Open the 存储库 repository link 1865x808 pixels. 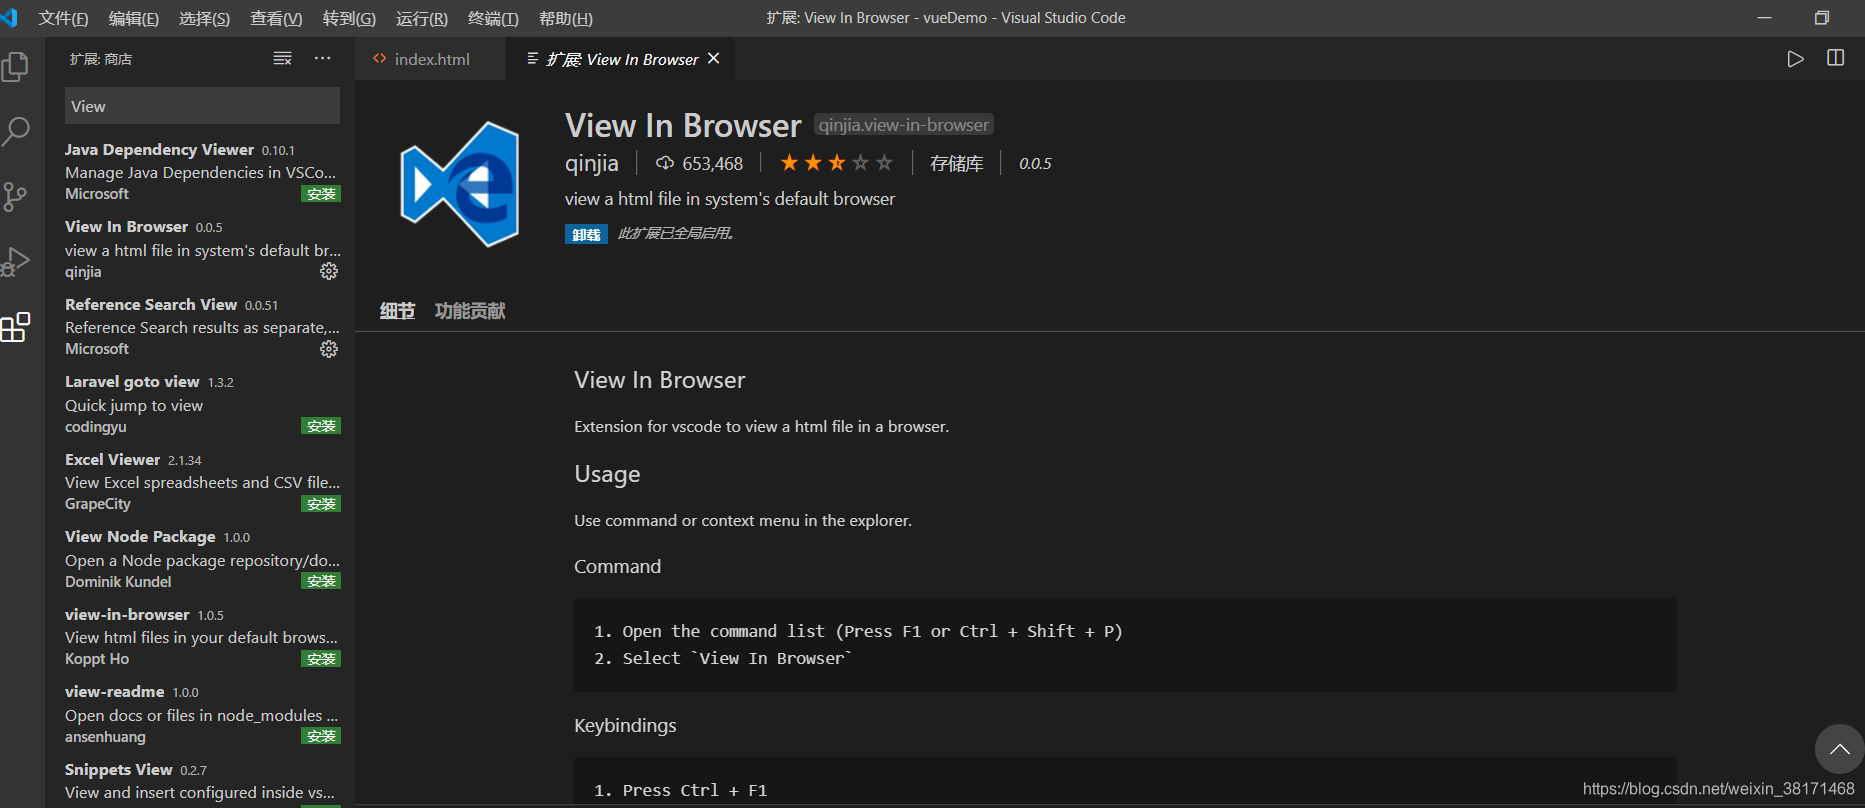(x=957, y=163)
